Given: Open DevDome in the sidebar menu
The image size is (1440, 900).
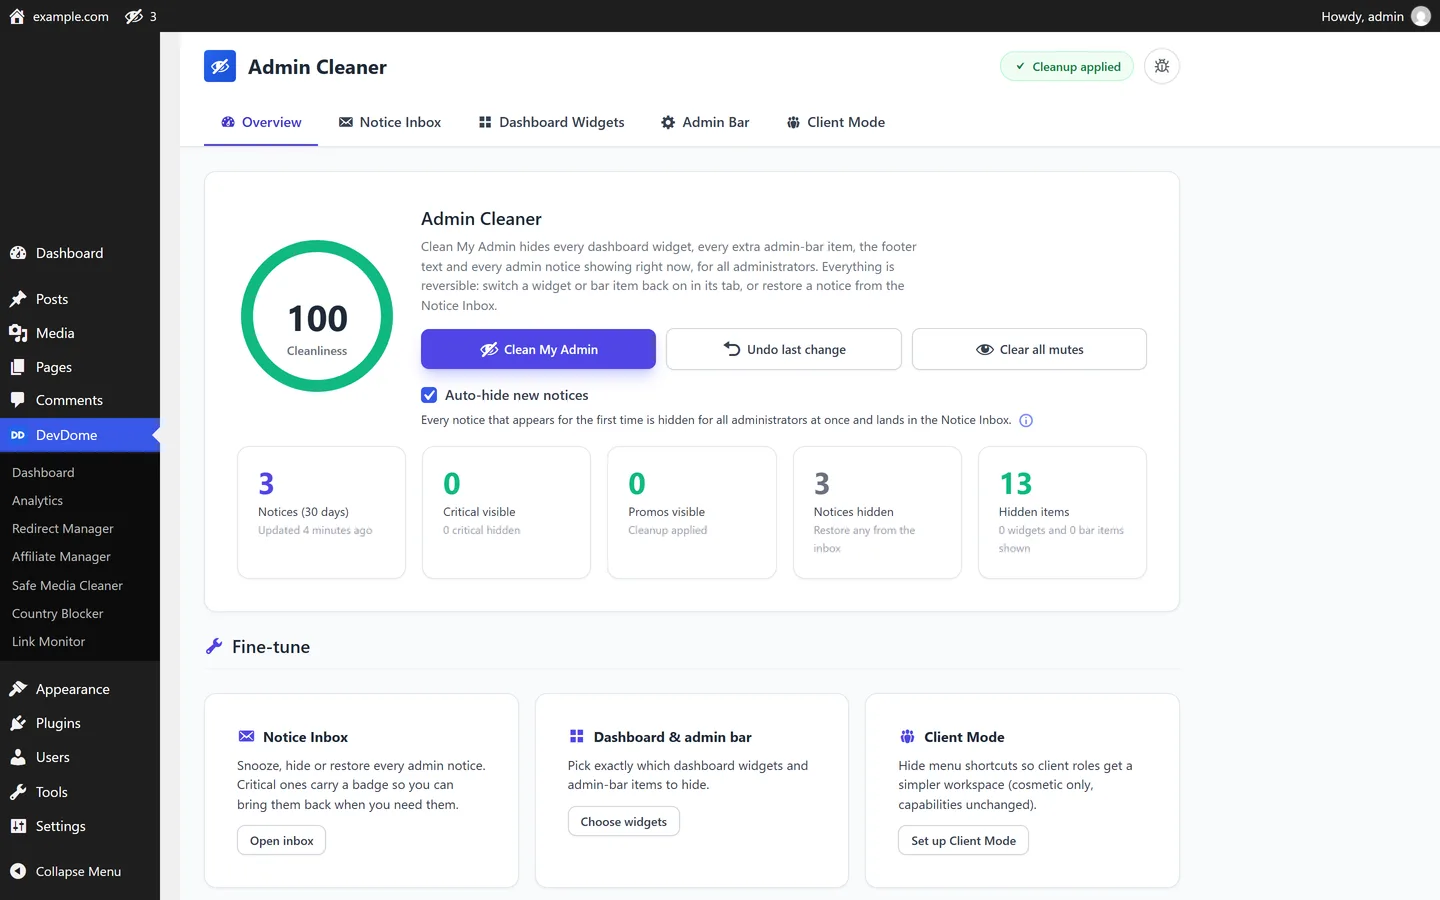Looking at the screenshot, I should [80, 435].
